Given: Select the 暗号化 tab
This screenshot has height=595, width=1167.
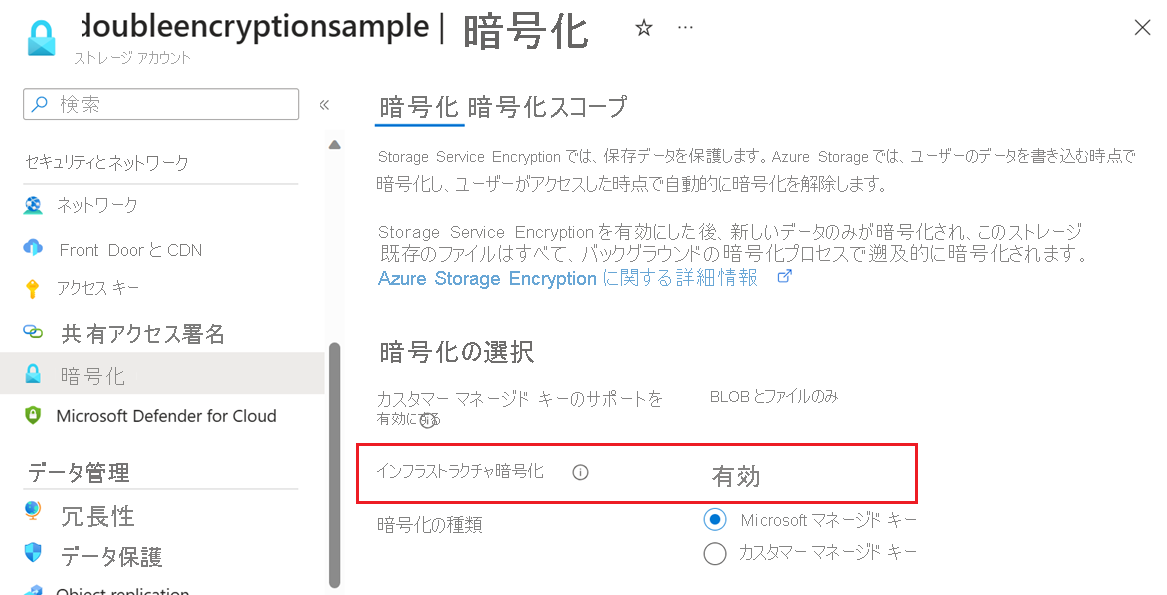Looking at the screenshot, I should (419, 105).
